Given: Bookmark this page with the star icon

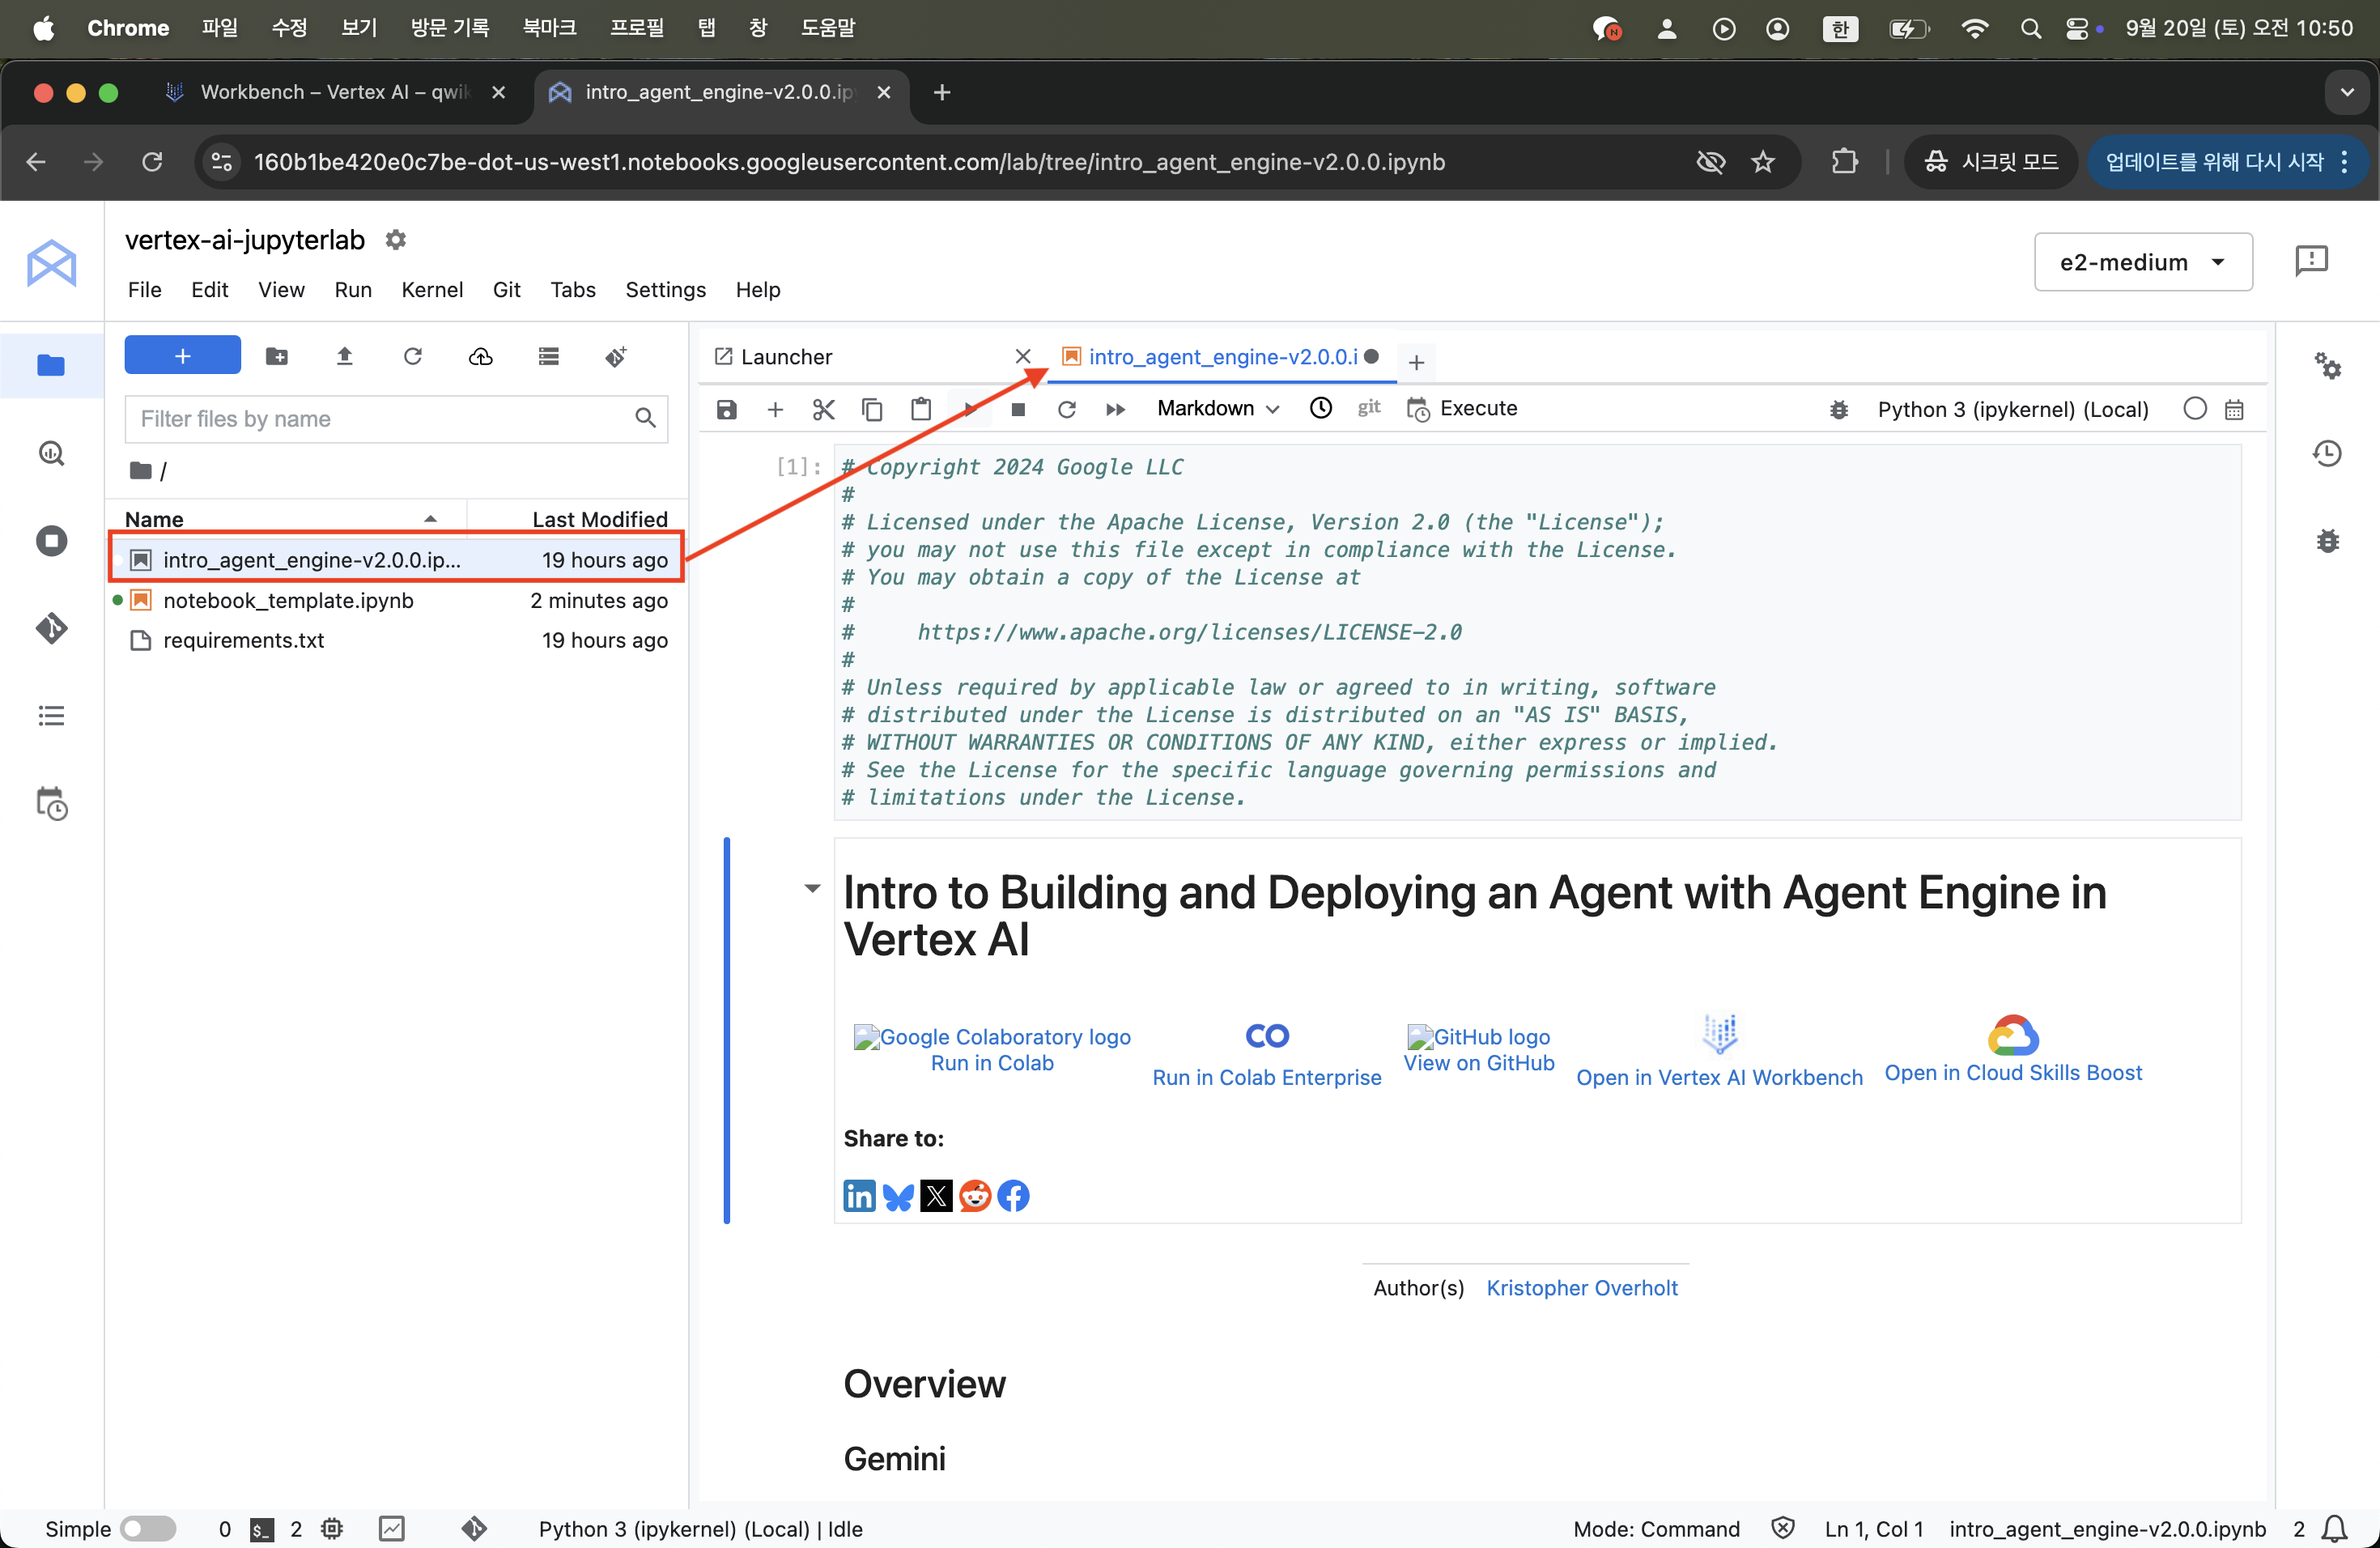Looking at the screenshot, I should (1762, 162).
